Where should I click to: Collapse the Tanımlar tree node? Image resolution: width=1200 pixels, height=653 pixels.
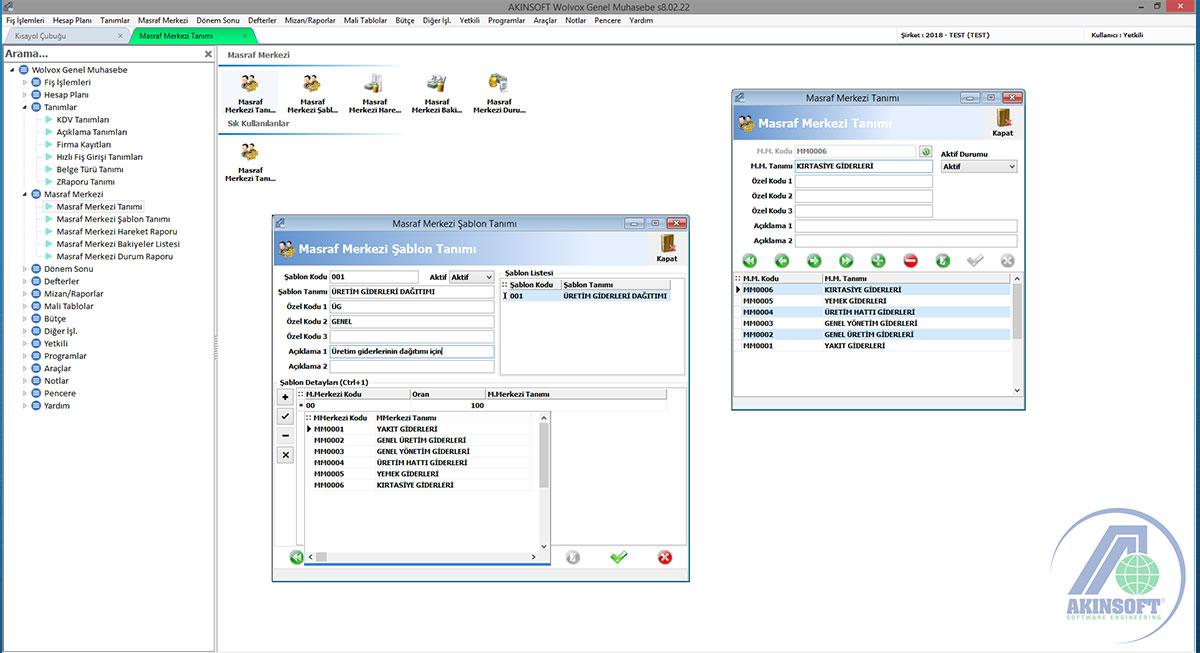click(x=25, y=107)
